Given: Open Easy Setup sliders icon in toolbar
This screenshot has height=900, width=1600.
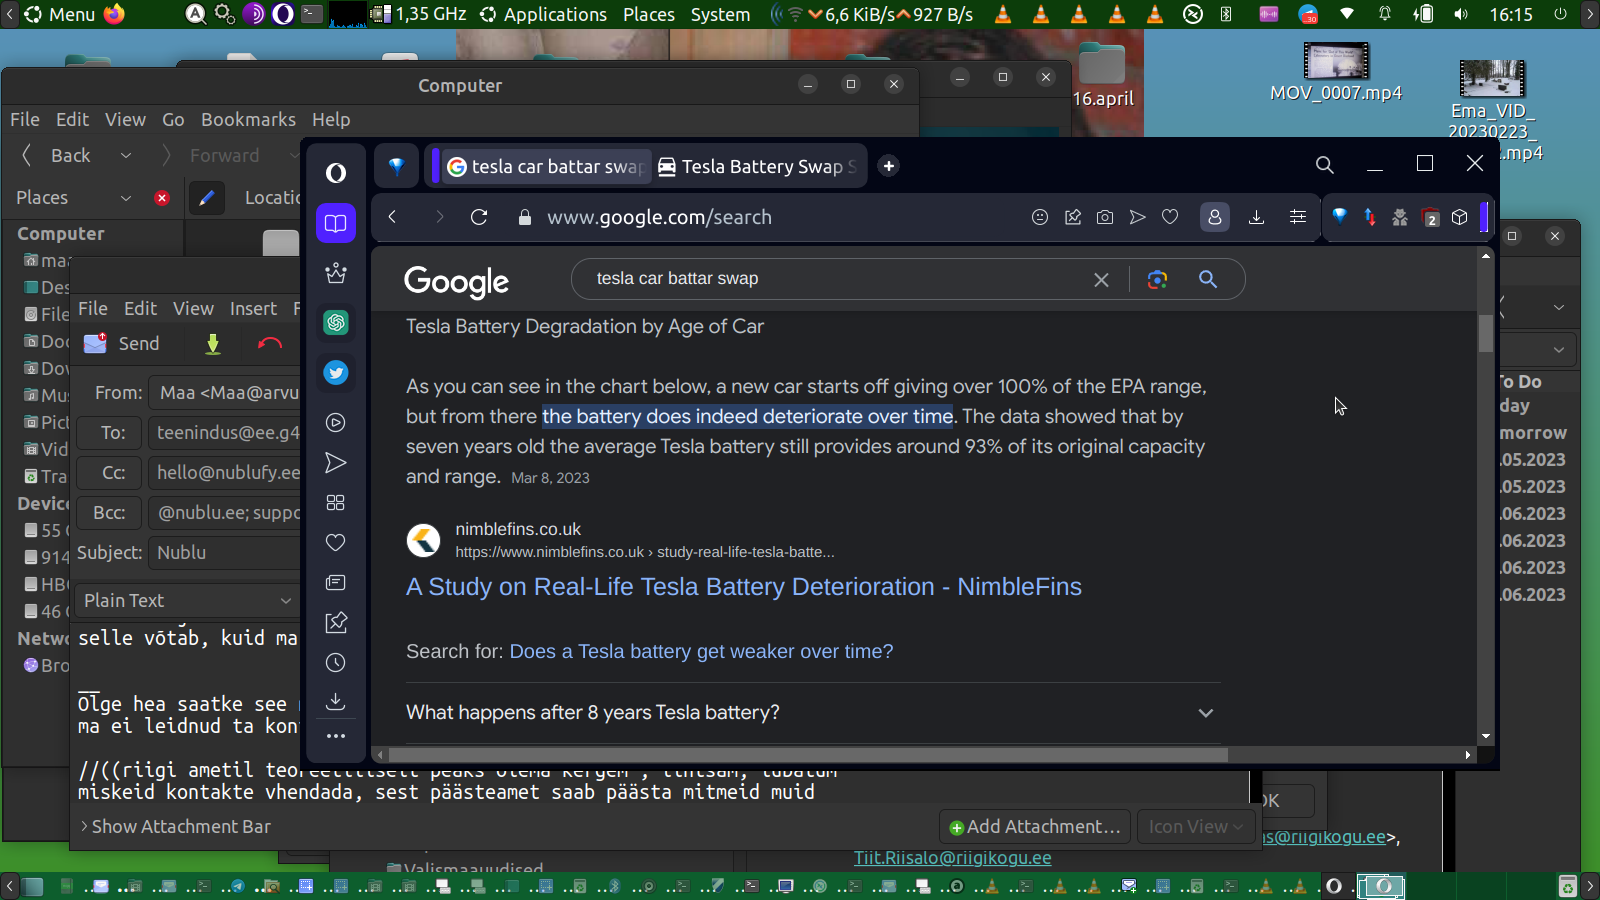Looking at the screenshot, I should (1298, 217).
